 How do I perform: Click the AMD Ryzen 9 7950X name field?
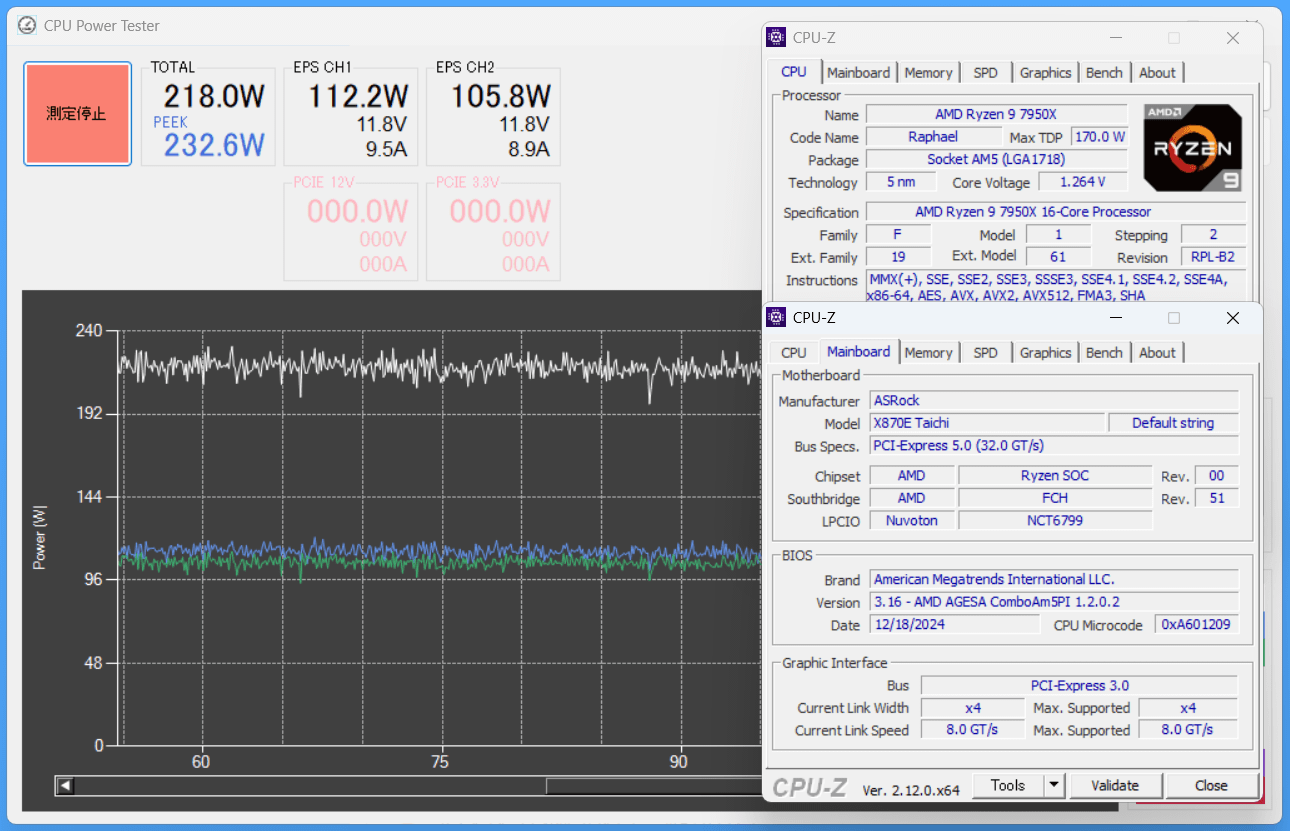point(996,114)
